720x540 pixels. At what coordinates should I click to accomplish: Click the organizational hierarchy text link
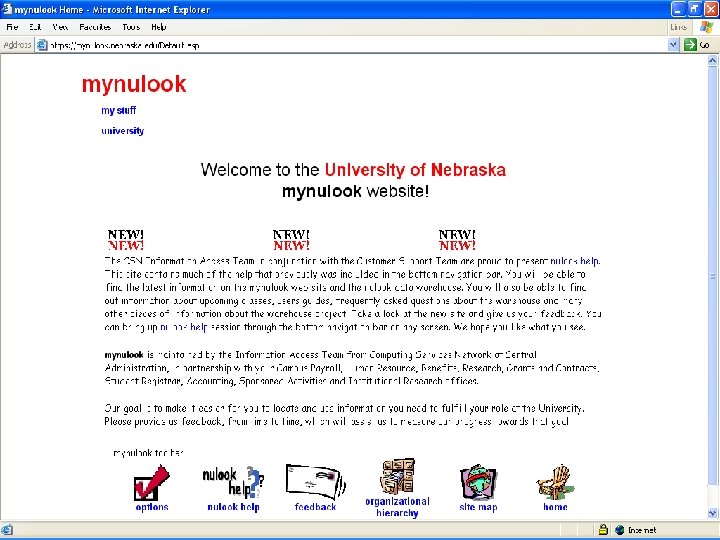(x=397, y=507)
